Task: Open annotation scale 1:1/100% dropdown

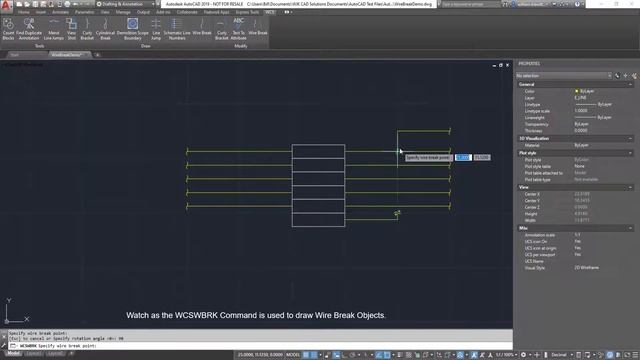Action: click(x=506, y=355)
